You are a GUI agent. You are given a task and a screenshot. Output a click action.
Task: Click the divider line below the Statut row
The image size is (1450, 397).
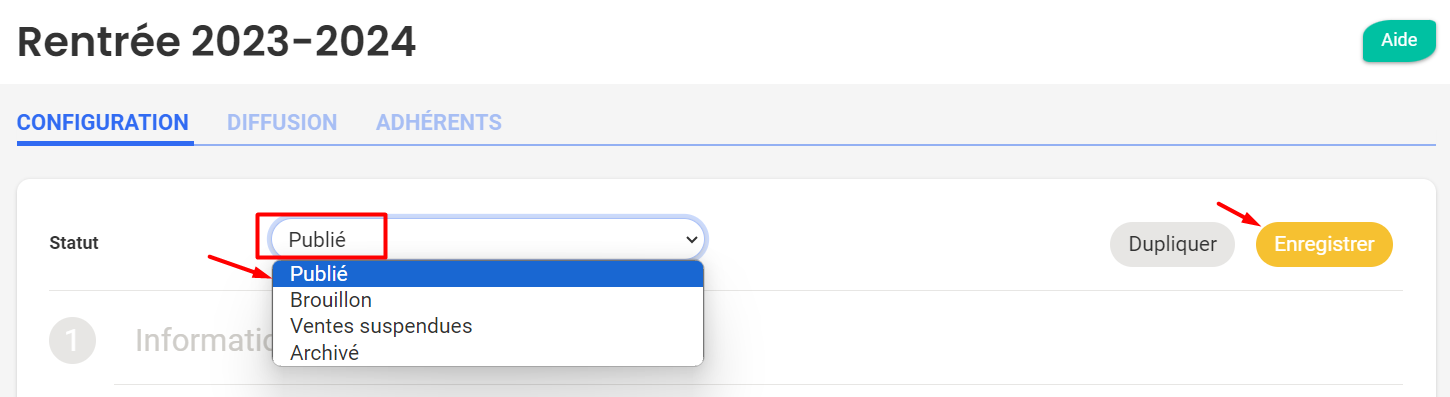click(x=726, y=291)
